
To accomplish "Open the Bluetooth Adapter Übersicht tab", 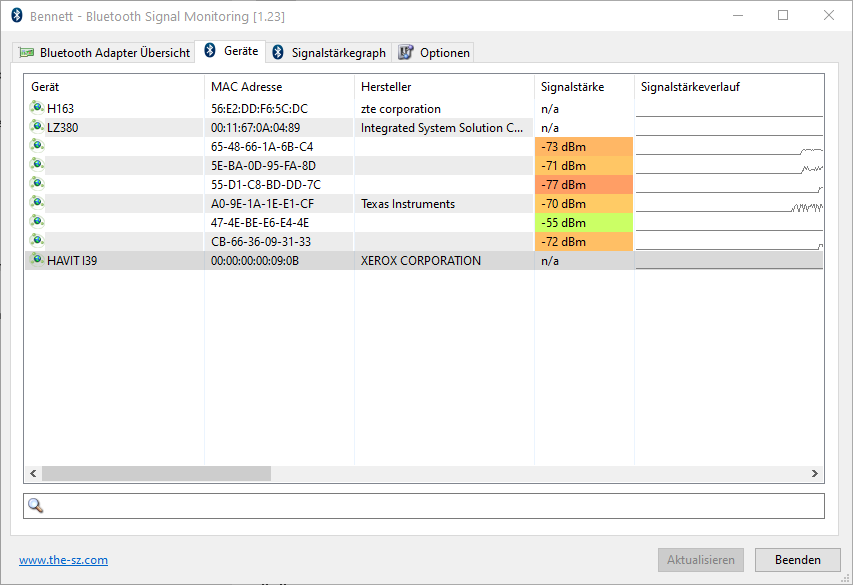I will coord(104,53).
